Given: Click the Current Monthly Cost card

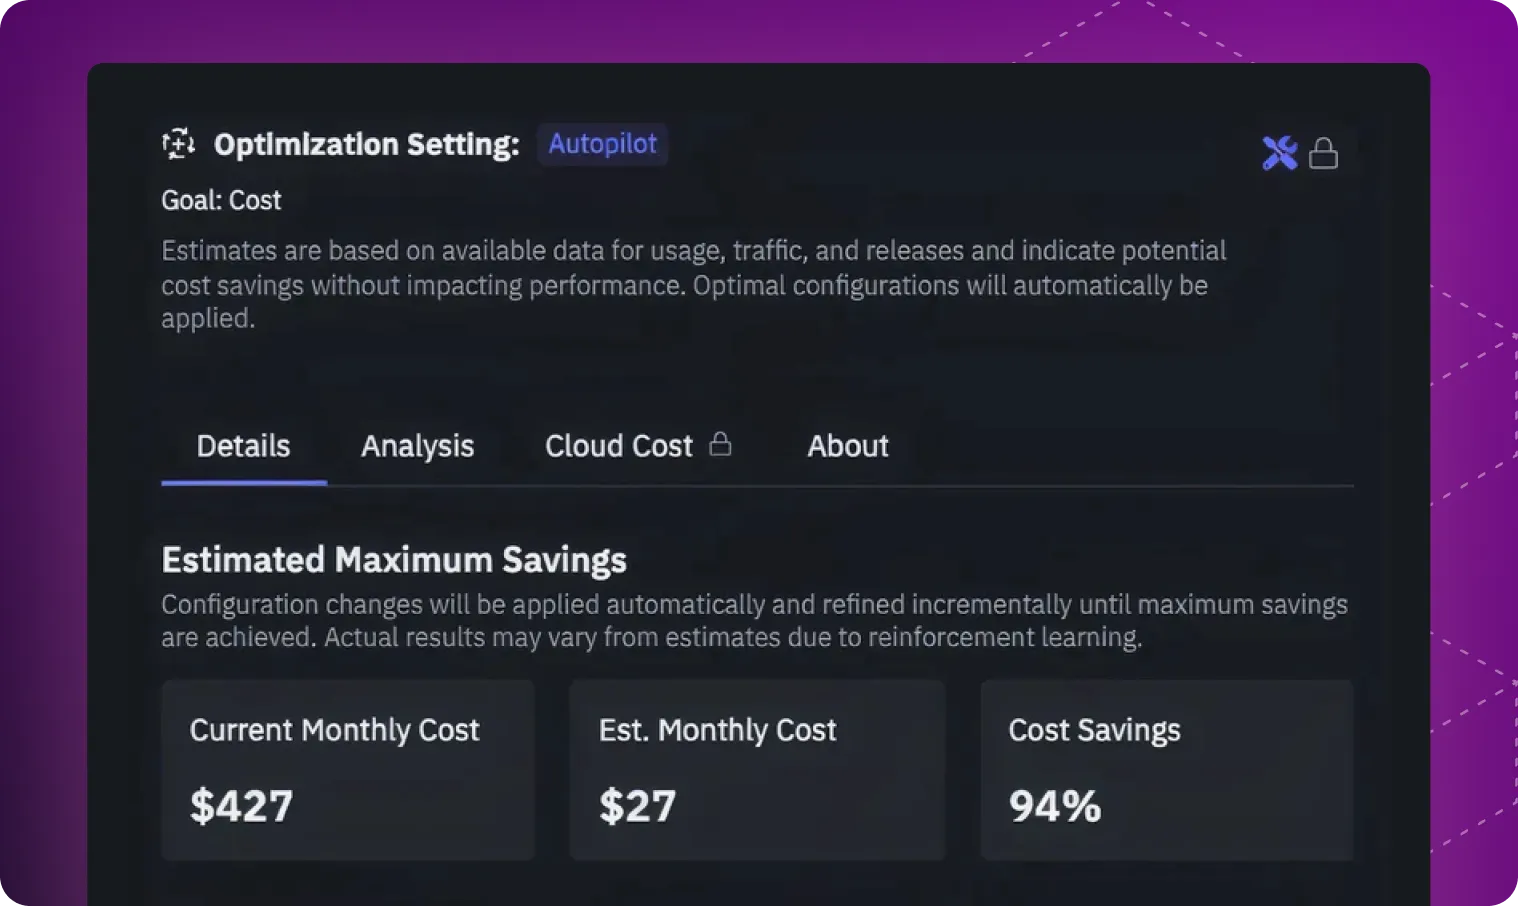Looking at the screenshot, I should [x=348, y=770].
